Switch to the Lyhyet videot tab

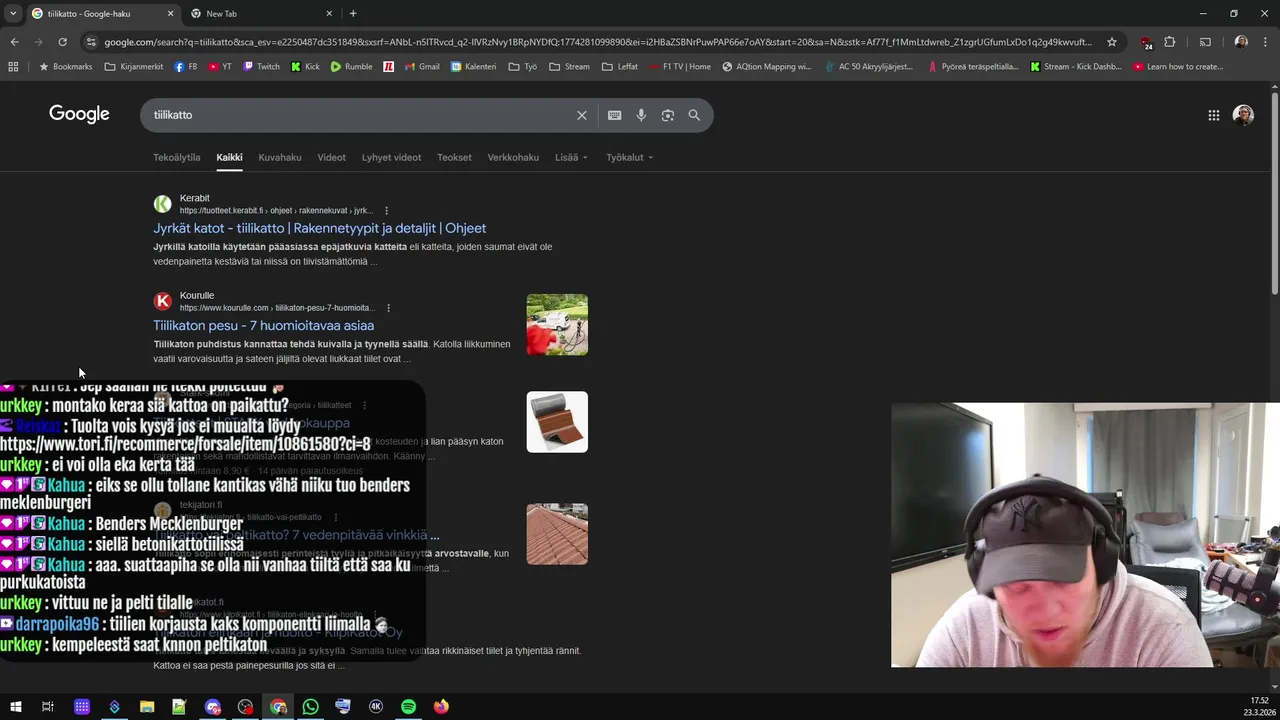click(x=391, y=157)
